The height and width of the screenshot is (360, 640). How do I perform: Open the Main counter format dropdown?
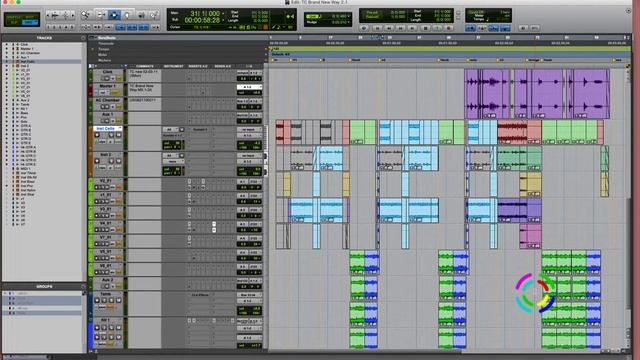(223, 14)
